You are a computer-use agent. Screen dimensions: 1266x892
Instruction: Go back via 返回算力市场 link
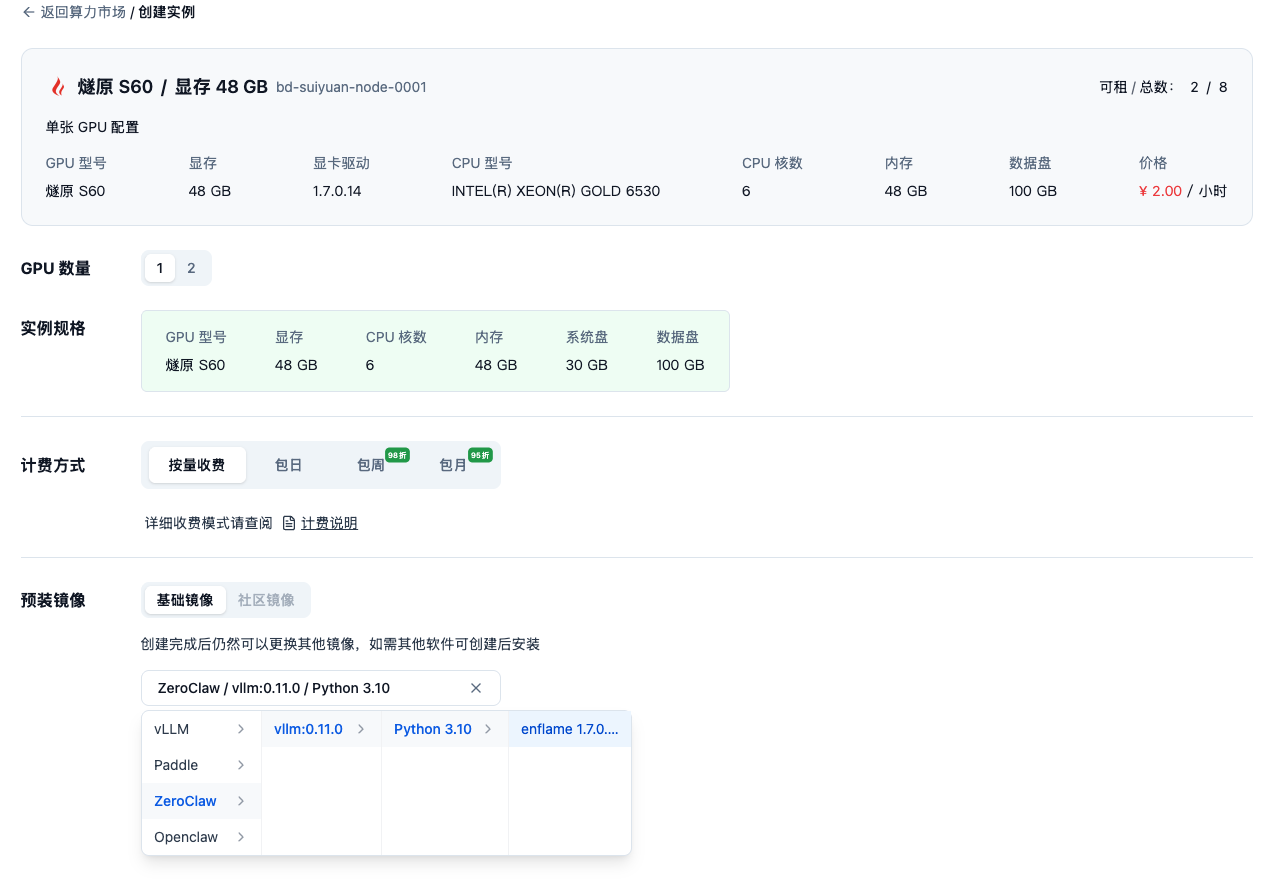(83, 12)
